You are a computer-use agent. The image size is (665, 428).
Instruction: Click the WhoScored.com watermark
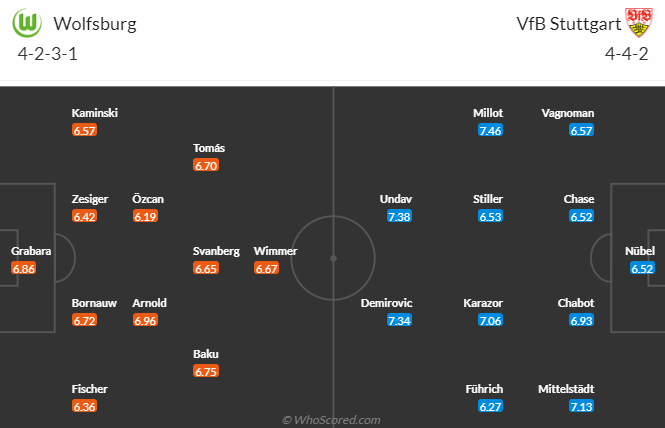click(331, 420)
